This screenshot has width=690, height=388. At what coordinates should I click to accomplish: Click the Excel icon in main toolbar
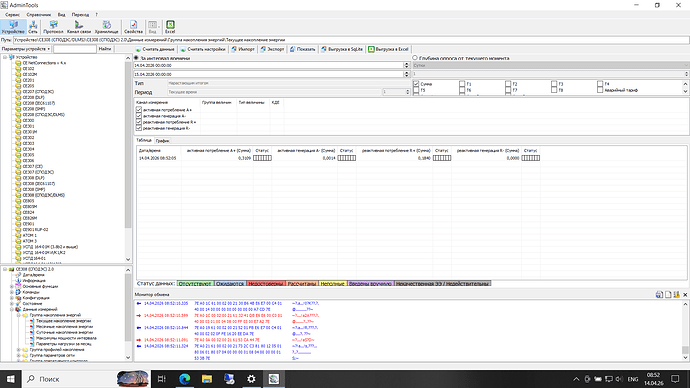(x=170, y=27)
